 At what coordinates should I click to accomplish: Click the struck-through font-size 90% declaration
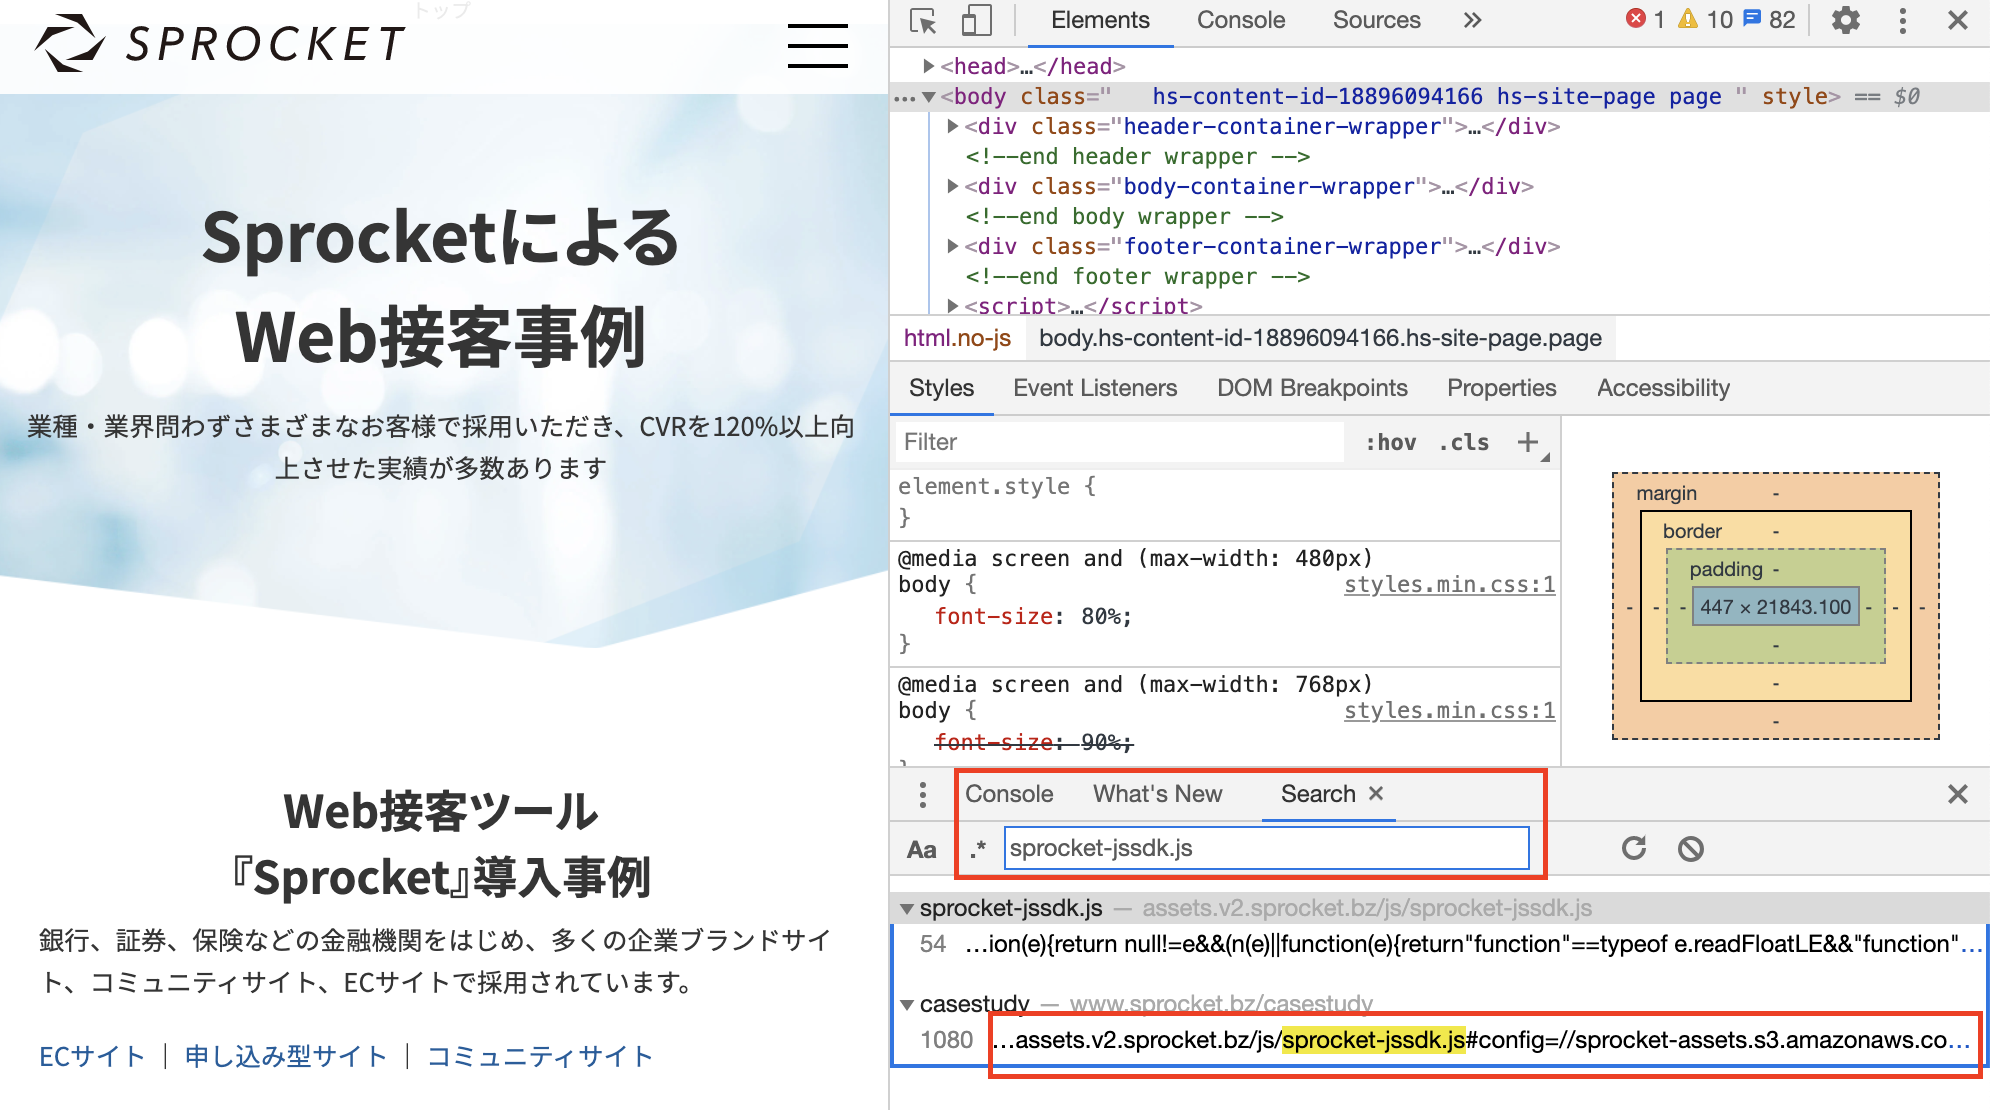pos(1033,742)
